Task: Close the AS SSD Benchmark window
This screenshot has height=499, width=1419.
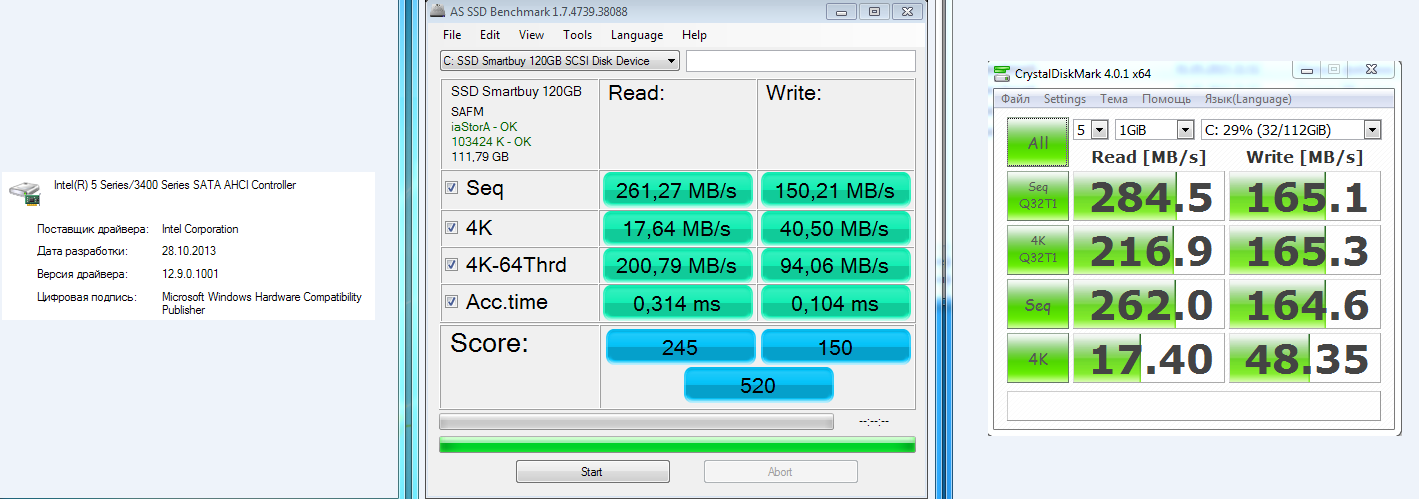Action: coord(908,12)
